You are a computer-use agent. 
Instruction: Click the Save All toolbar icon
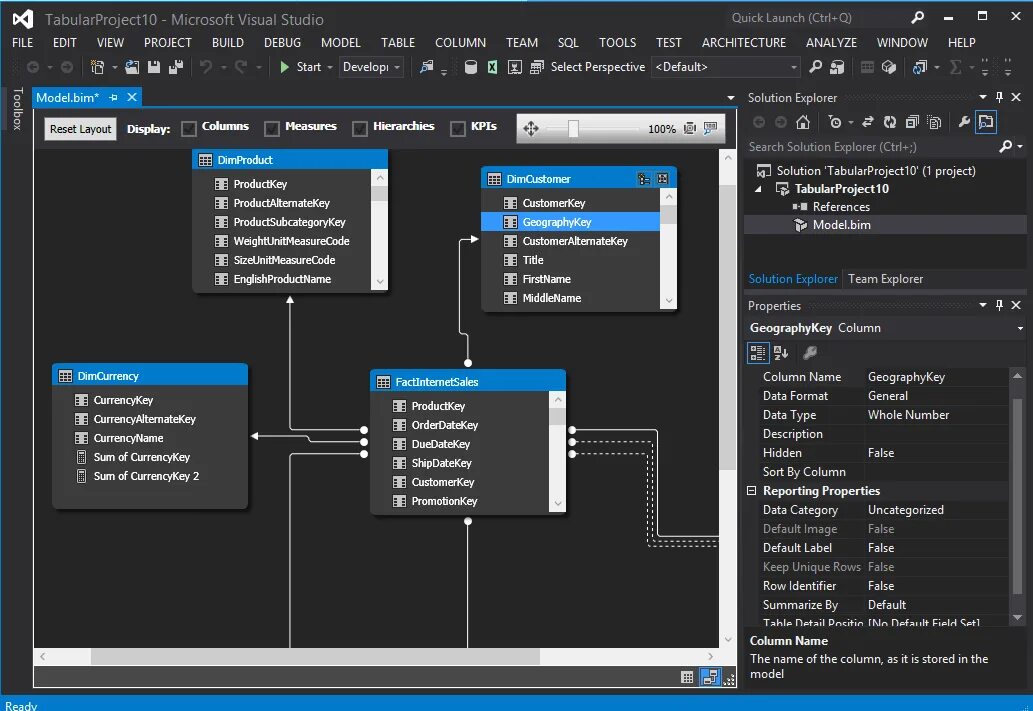tap(176, 67)
